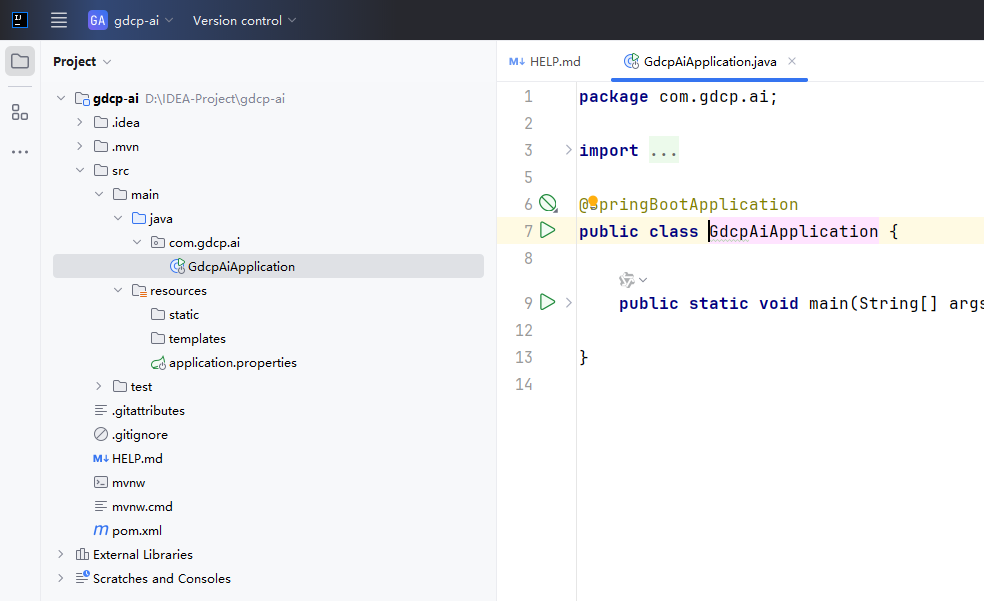This screenshot has height=601, width=984.
Task: Click the no-bean gutter icon on line 6
Action: [548, 203]
